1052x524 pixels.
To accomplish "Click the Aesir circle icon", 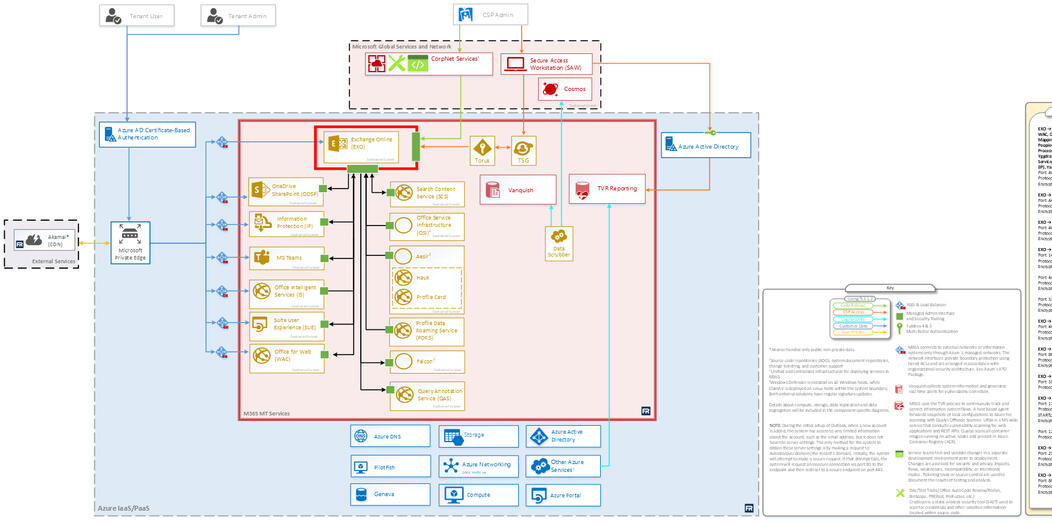I will pos(403,256).
